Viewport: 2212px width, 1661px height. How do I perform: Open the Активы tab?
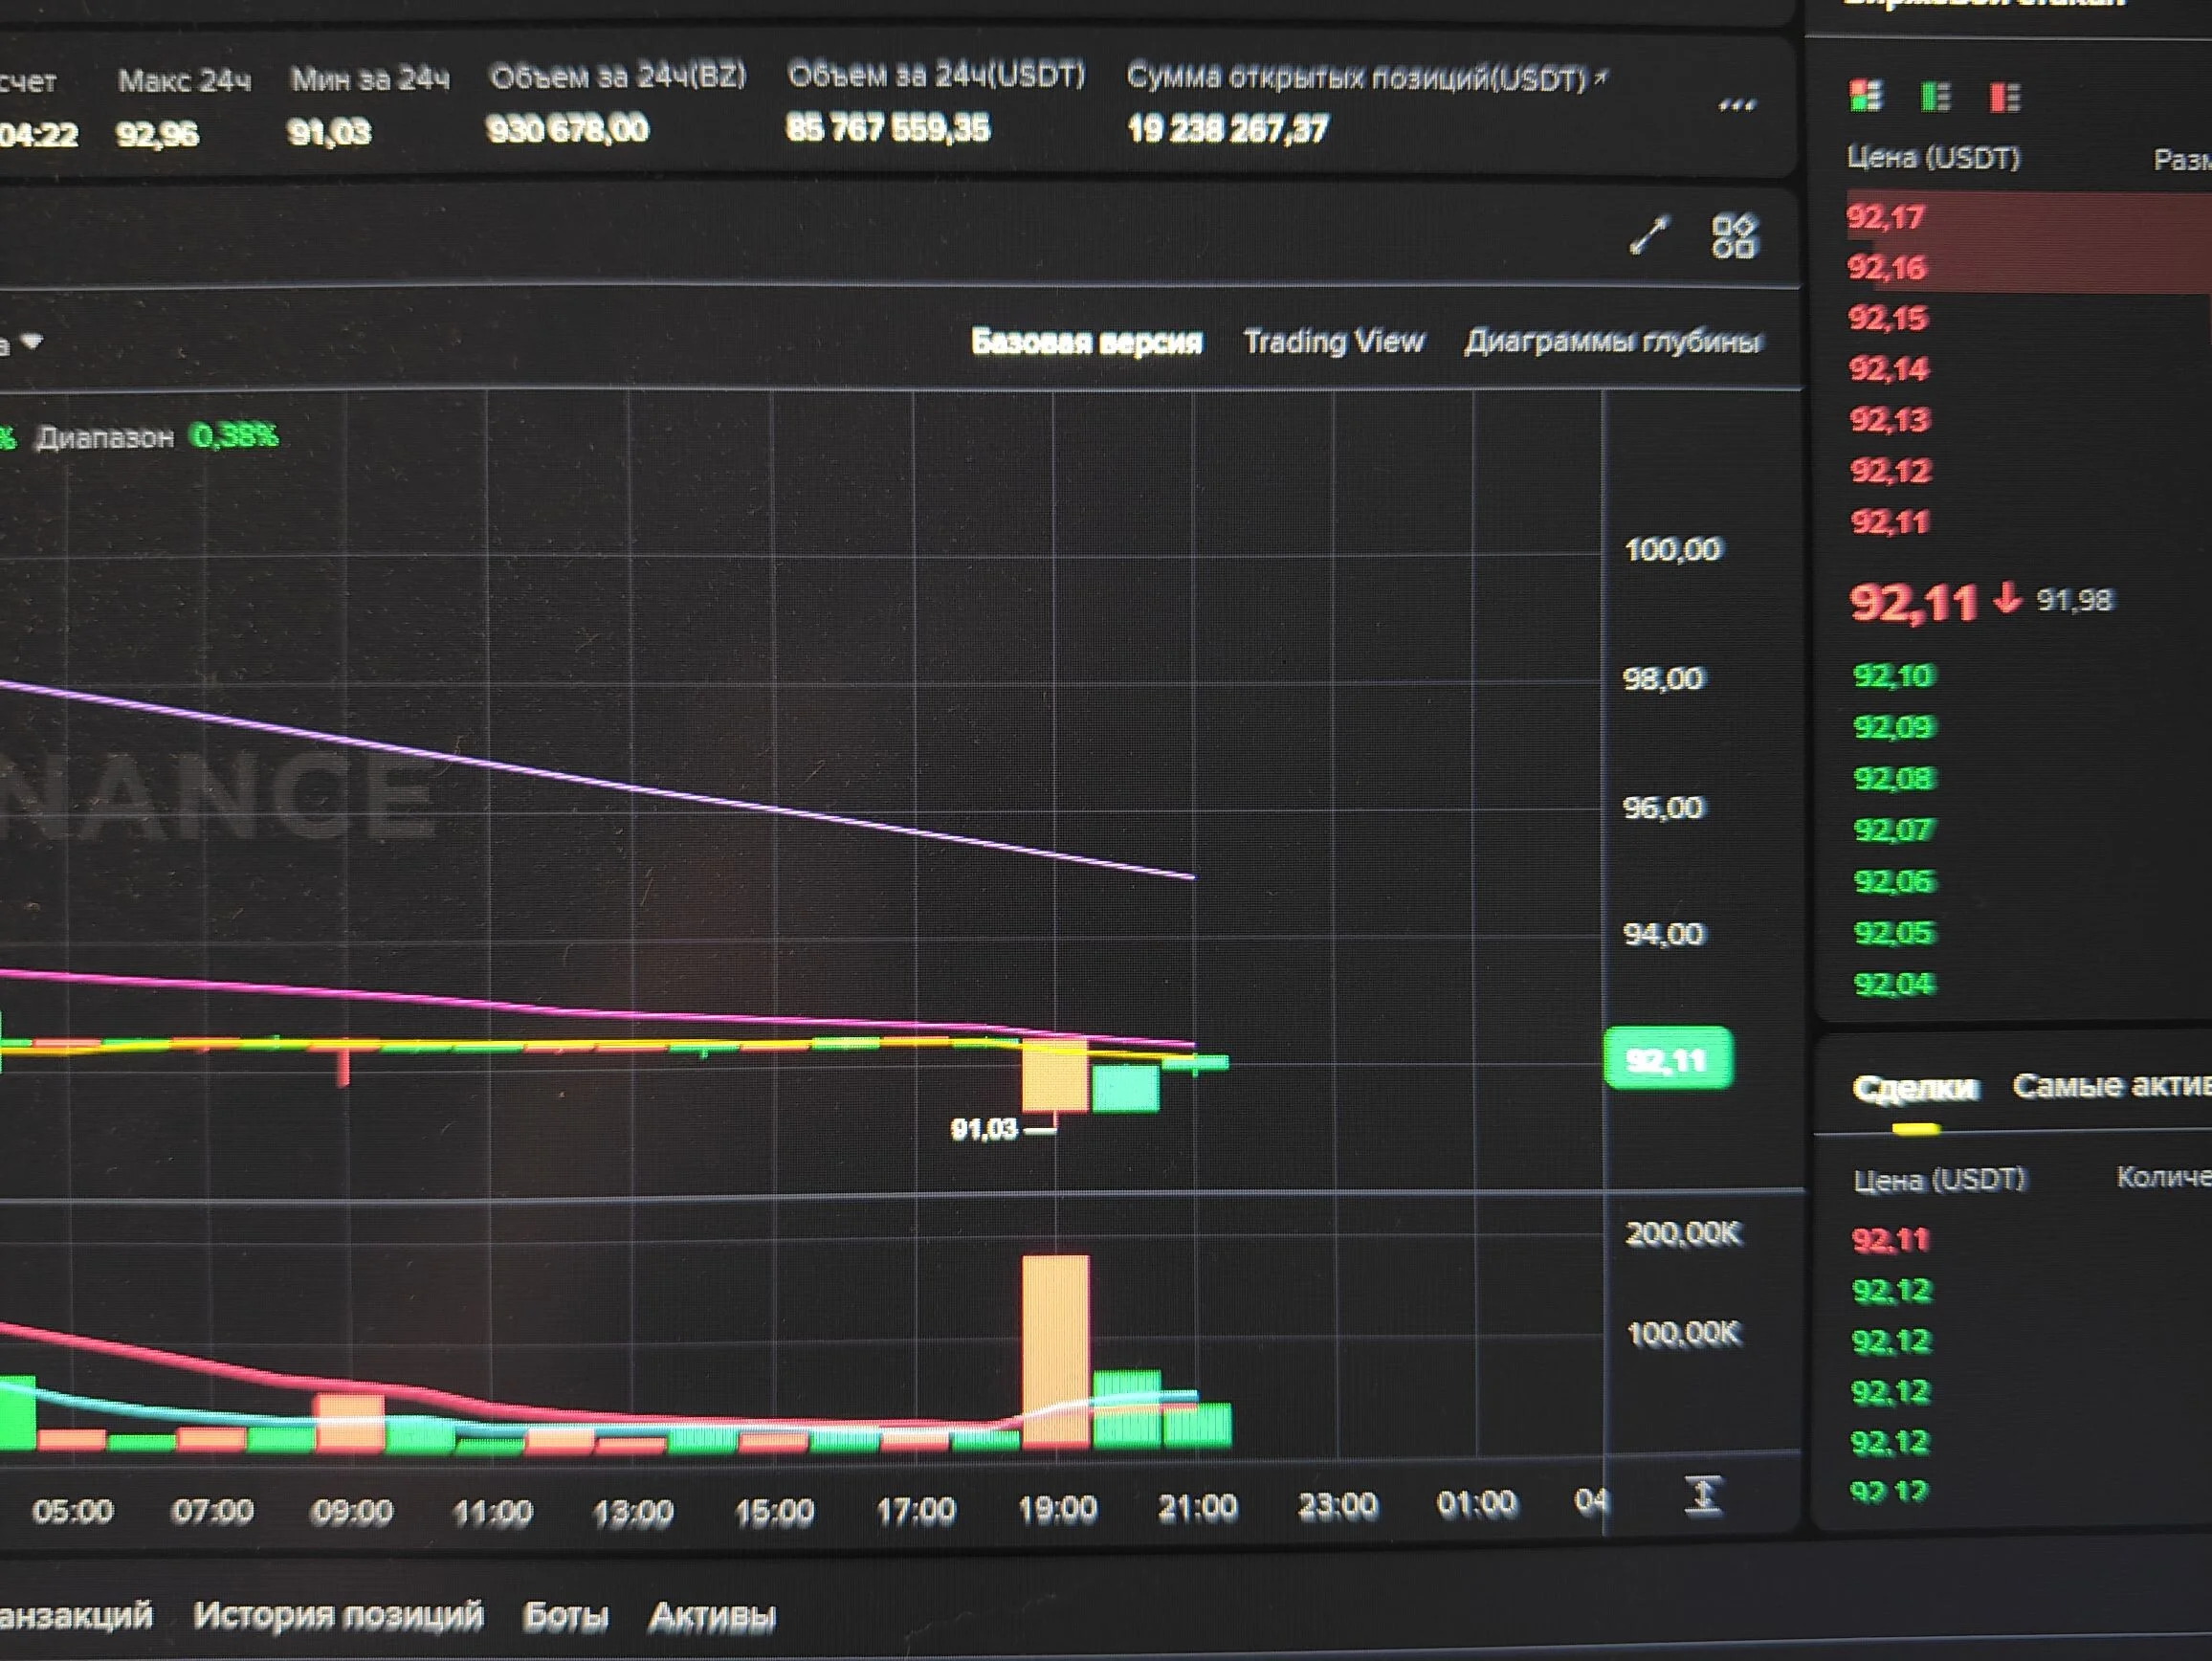click(x=712, y=1616)
